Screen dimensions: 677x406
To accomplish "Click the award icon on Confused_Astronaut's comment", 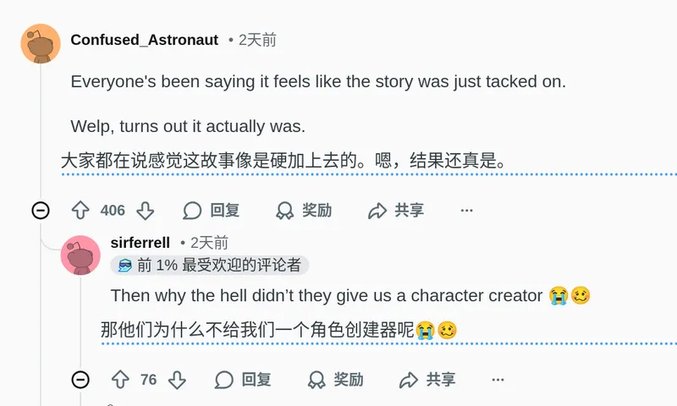I will (x=285, y=210).
